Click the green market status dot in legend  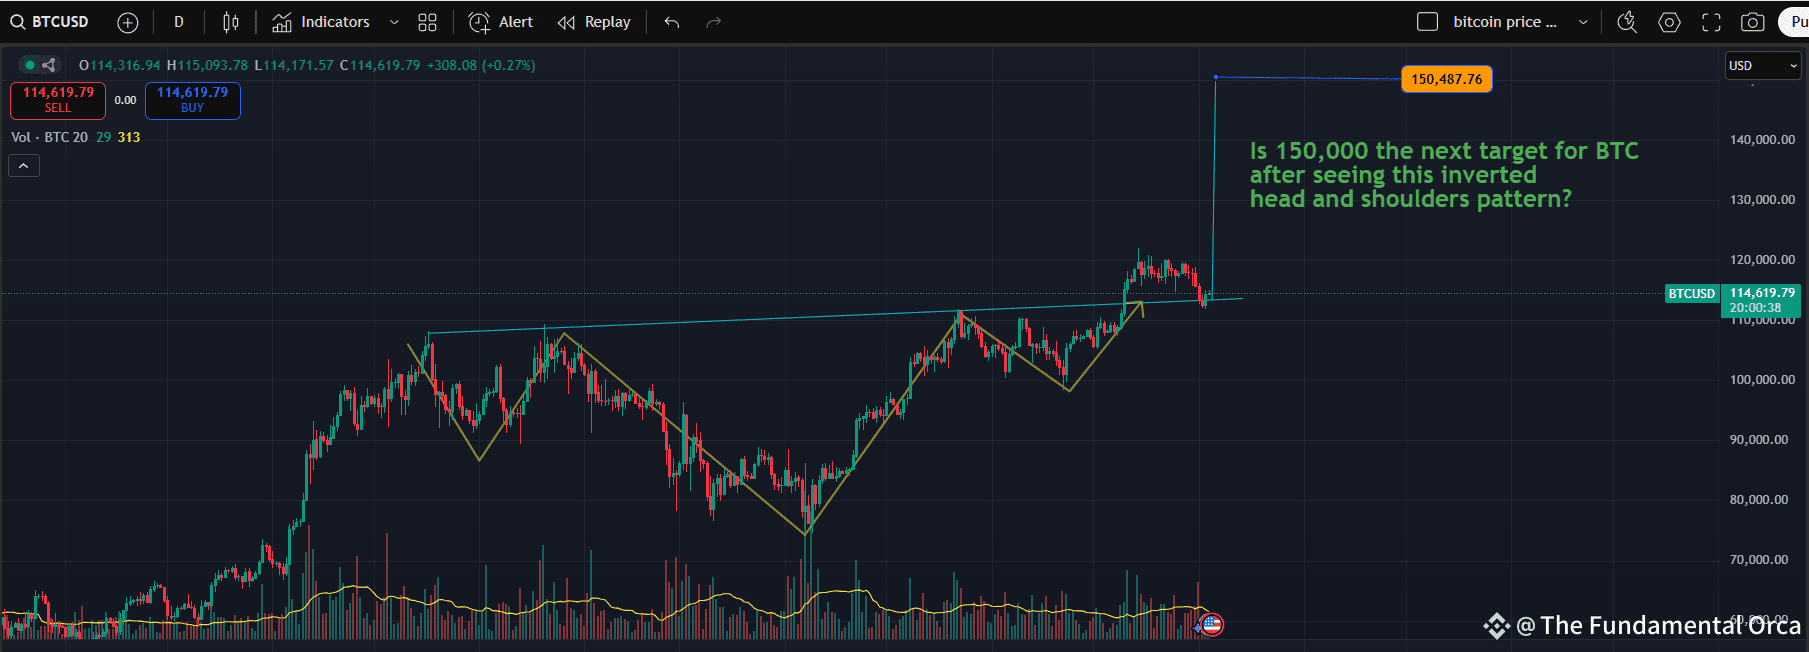click(x=30, y=65)
